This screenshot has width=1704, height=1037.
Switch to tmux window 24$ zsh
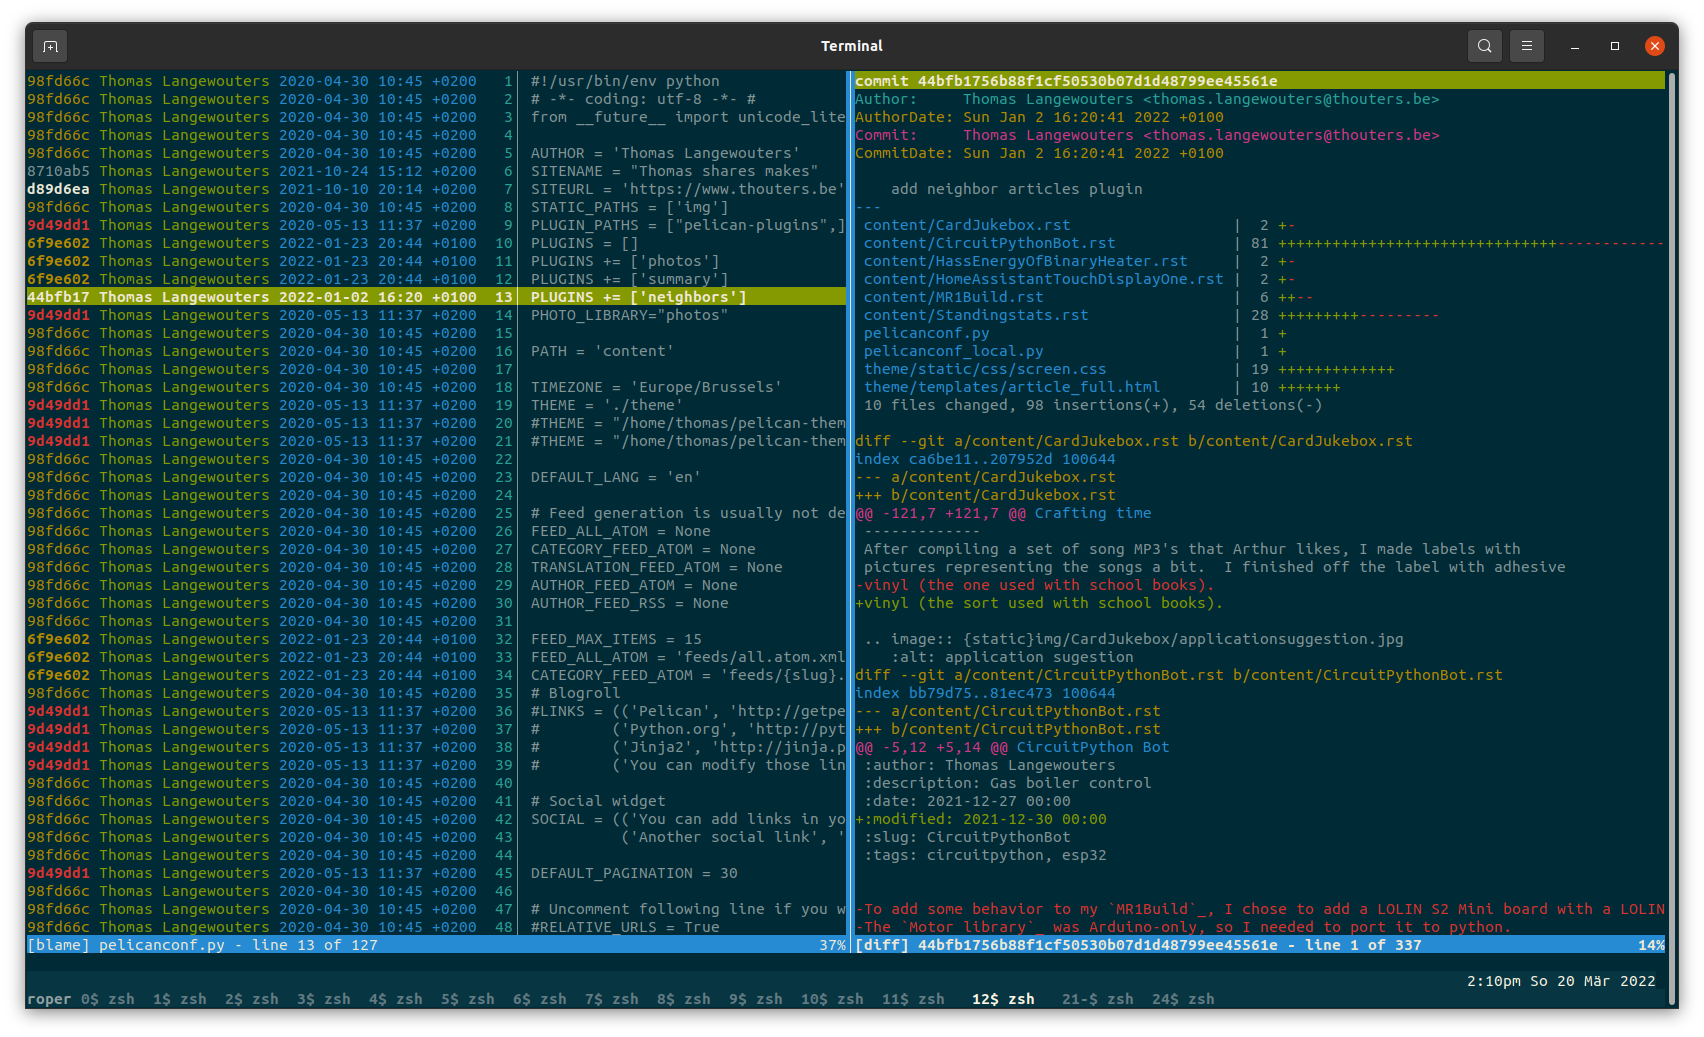[x=1183, y=999]
